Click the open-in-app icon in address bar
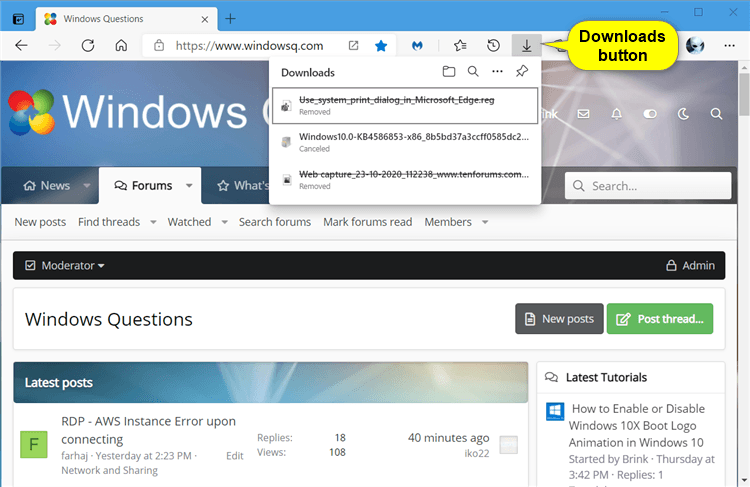The width and height of the screenshot is (750, 487). pyautogui.click(x=353, y=45)
